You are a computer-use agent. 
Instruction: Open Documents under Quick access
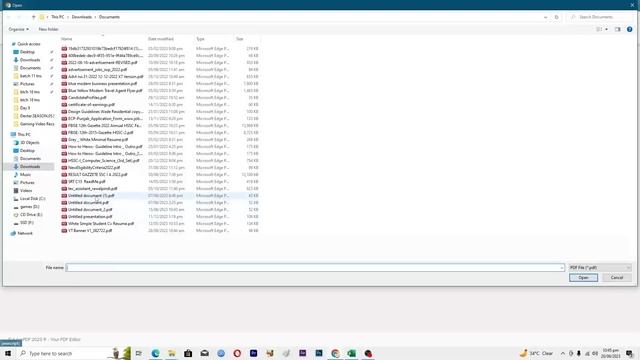point(30,68)
